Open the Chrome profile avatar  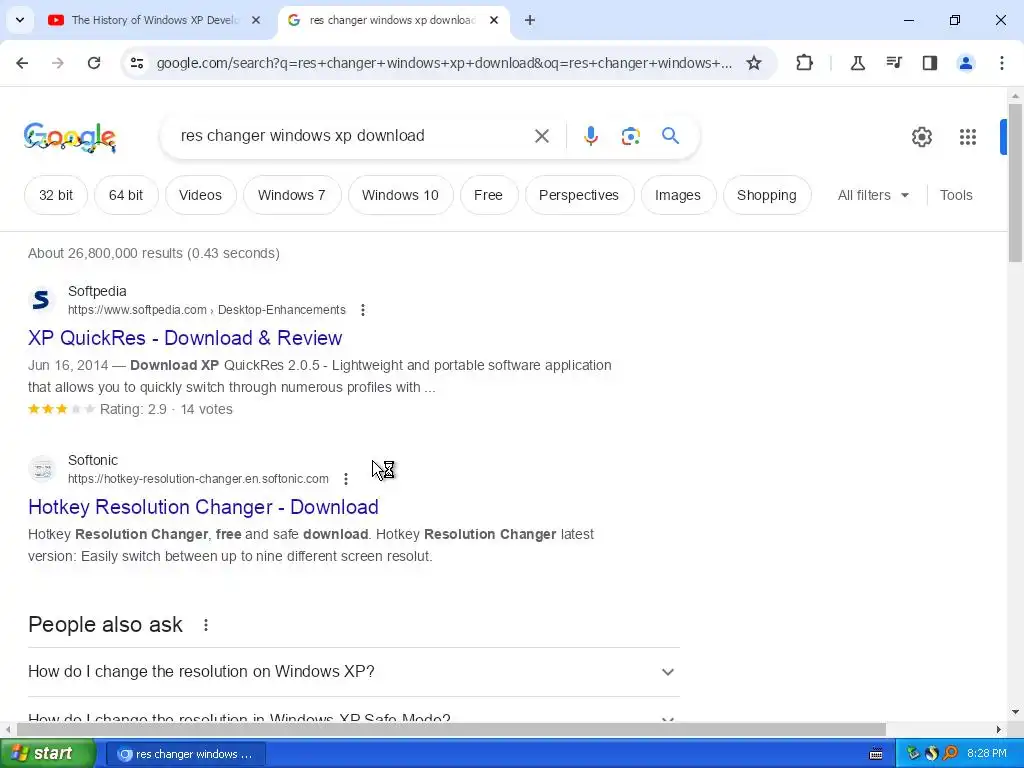[965, 63]
